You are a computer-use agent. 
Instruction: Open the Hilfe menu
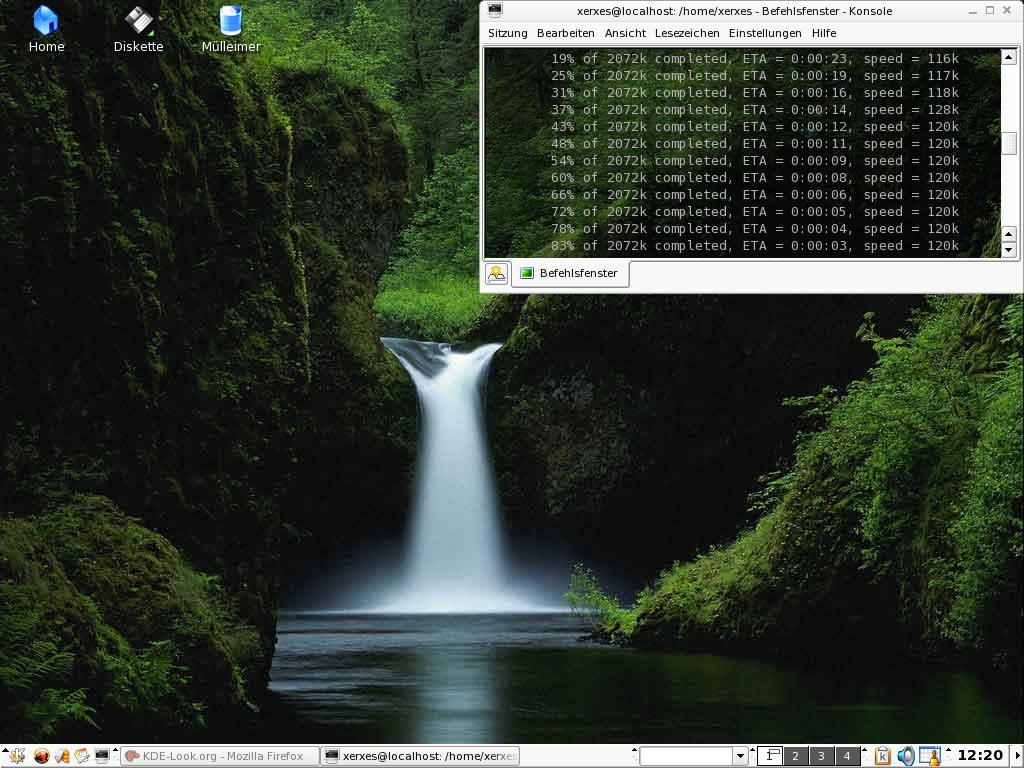(824, 33)
